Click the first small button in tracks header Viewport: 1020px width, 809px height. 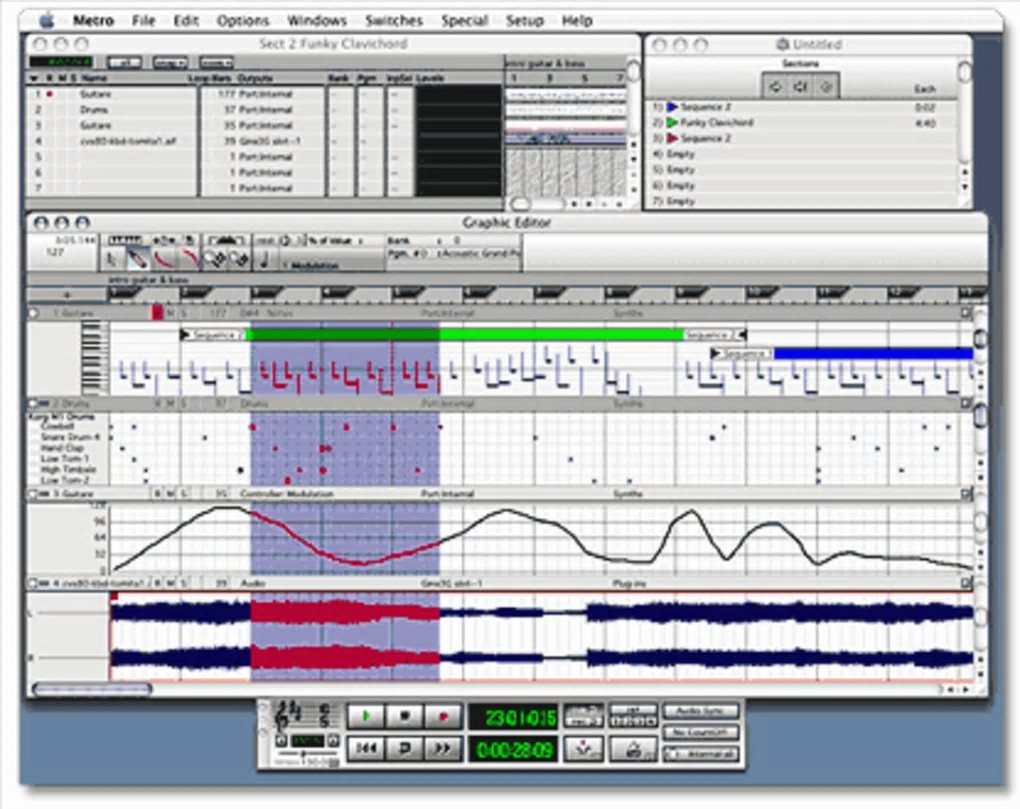(x=124, y=63)
